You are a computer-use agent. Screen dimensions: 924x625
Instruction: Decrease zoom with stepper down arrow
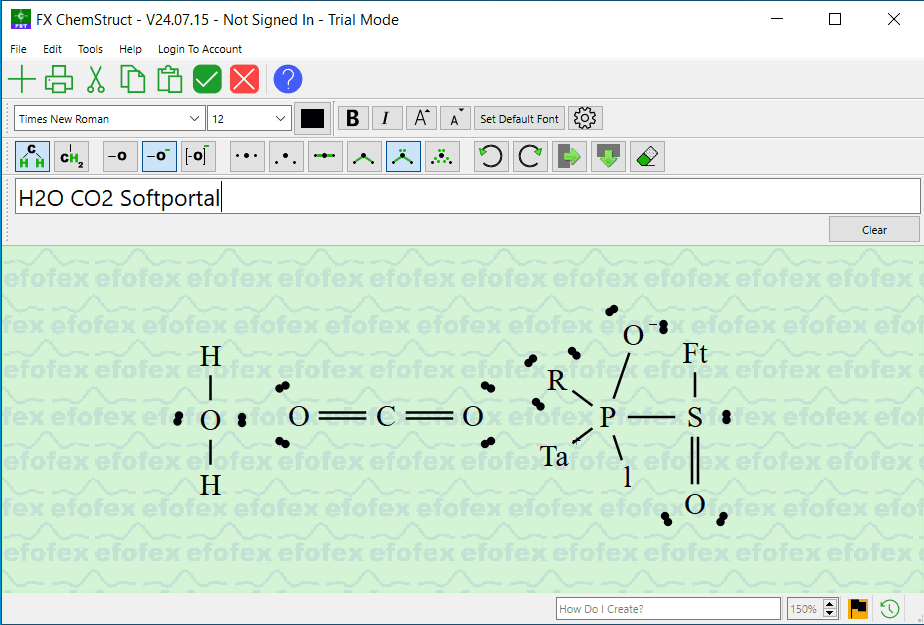point(830,613)
